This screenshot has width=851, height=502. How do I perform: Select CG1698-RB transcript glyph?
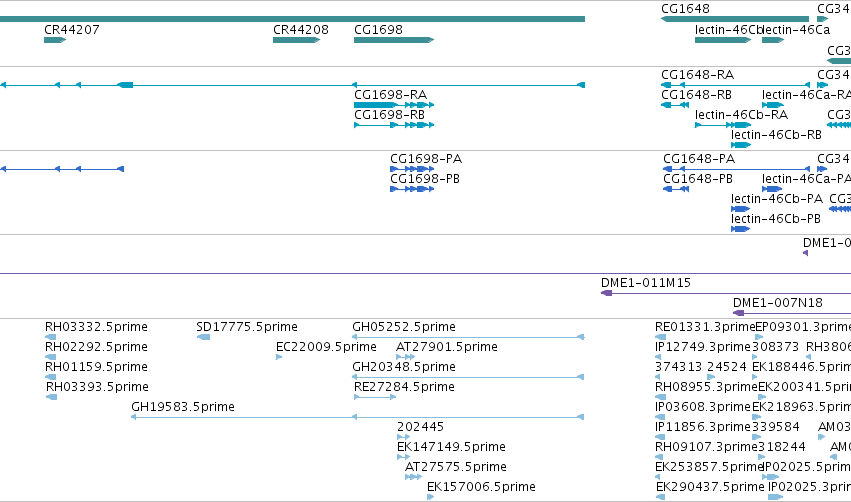[x=394, y=125]
